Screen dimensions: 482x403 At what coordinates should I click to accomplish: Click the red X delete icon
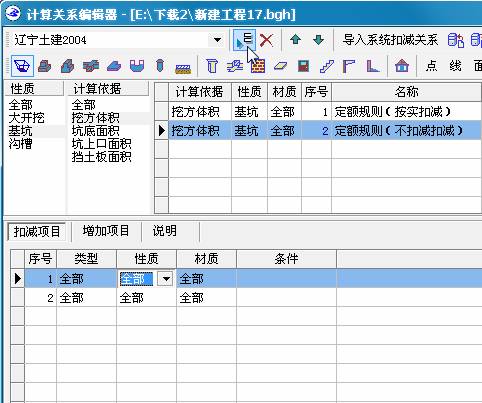266,40
